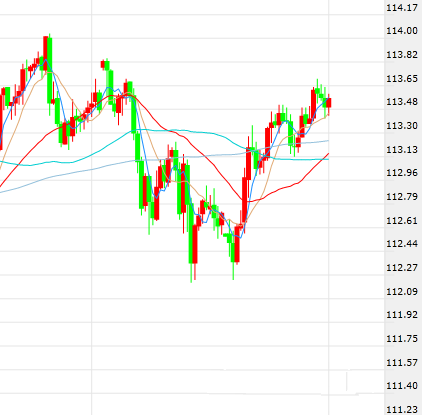Screen dimensions: 422x415
Task: Click the 111.75 price scale label
Action: [x=402, y=339]
